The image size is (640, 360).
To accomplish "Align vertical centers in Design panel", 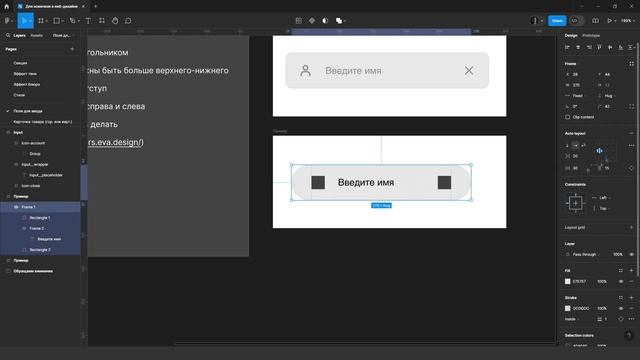I will pyautogui.click(x=610, y=47).
